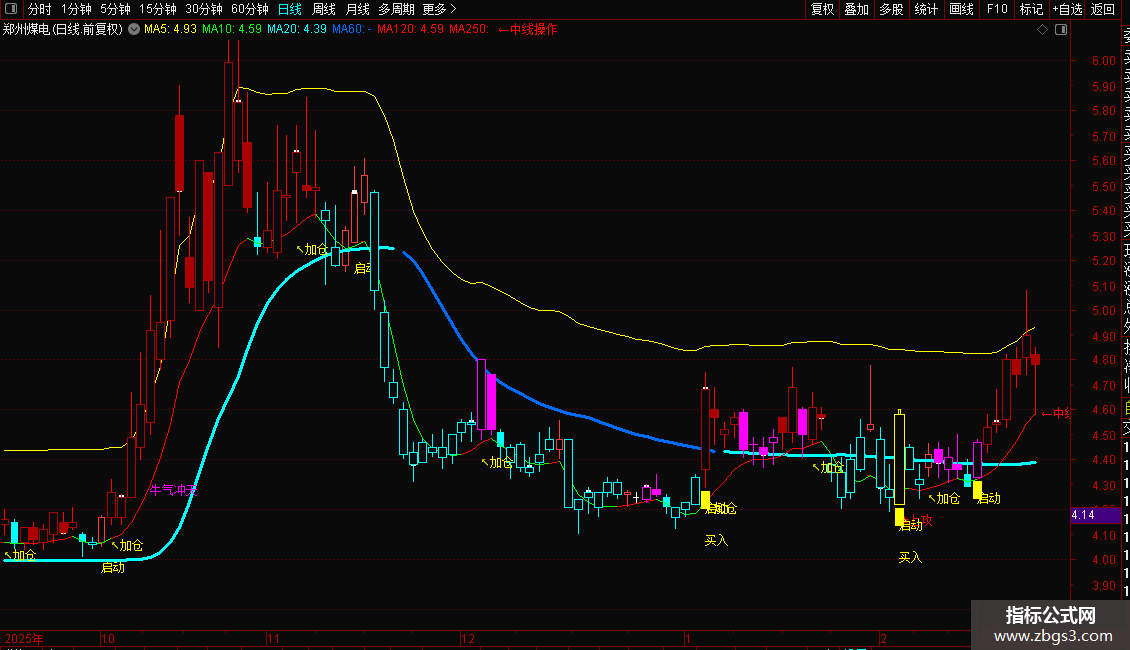Click the 标记 mark button
This screenshot has width=1130, height=650.
point(1031,9)
